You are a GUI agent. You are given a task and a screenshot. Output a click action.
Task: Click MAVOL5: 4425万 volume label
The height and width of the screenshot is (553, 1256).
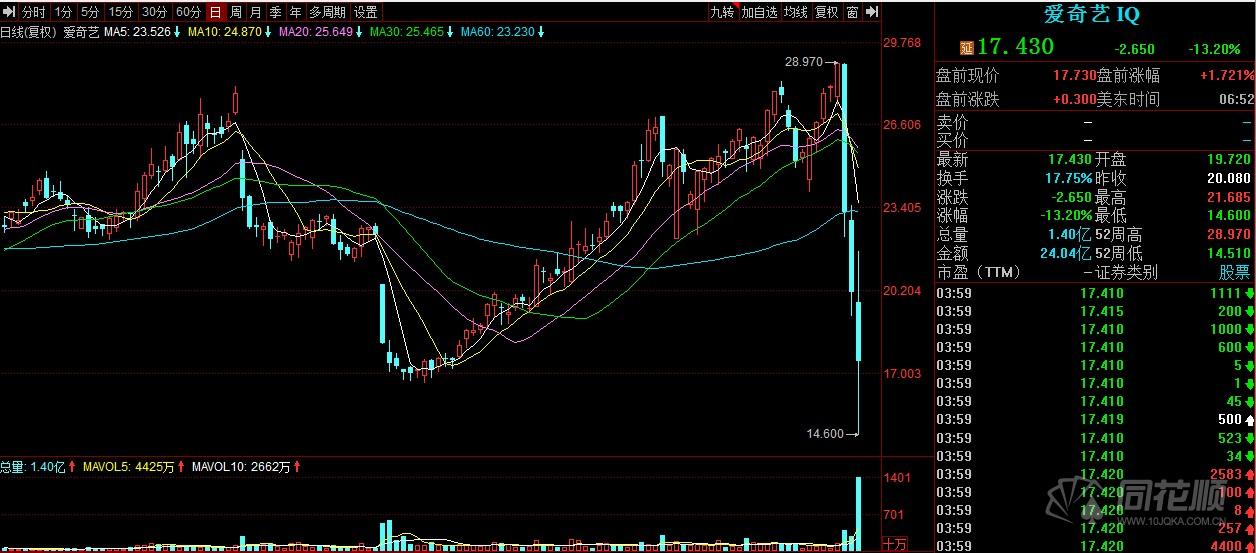129,467
